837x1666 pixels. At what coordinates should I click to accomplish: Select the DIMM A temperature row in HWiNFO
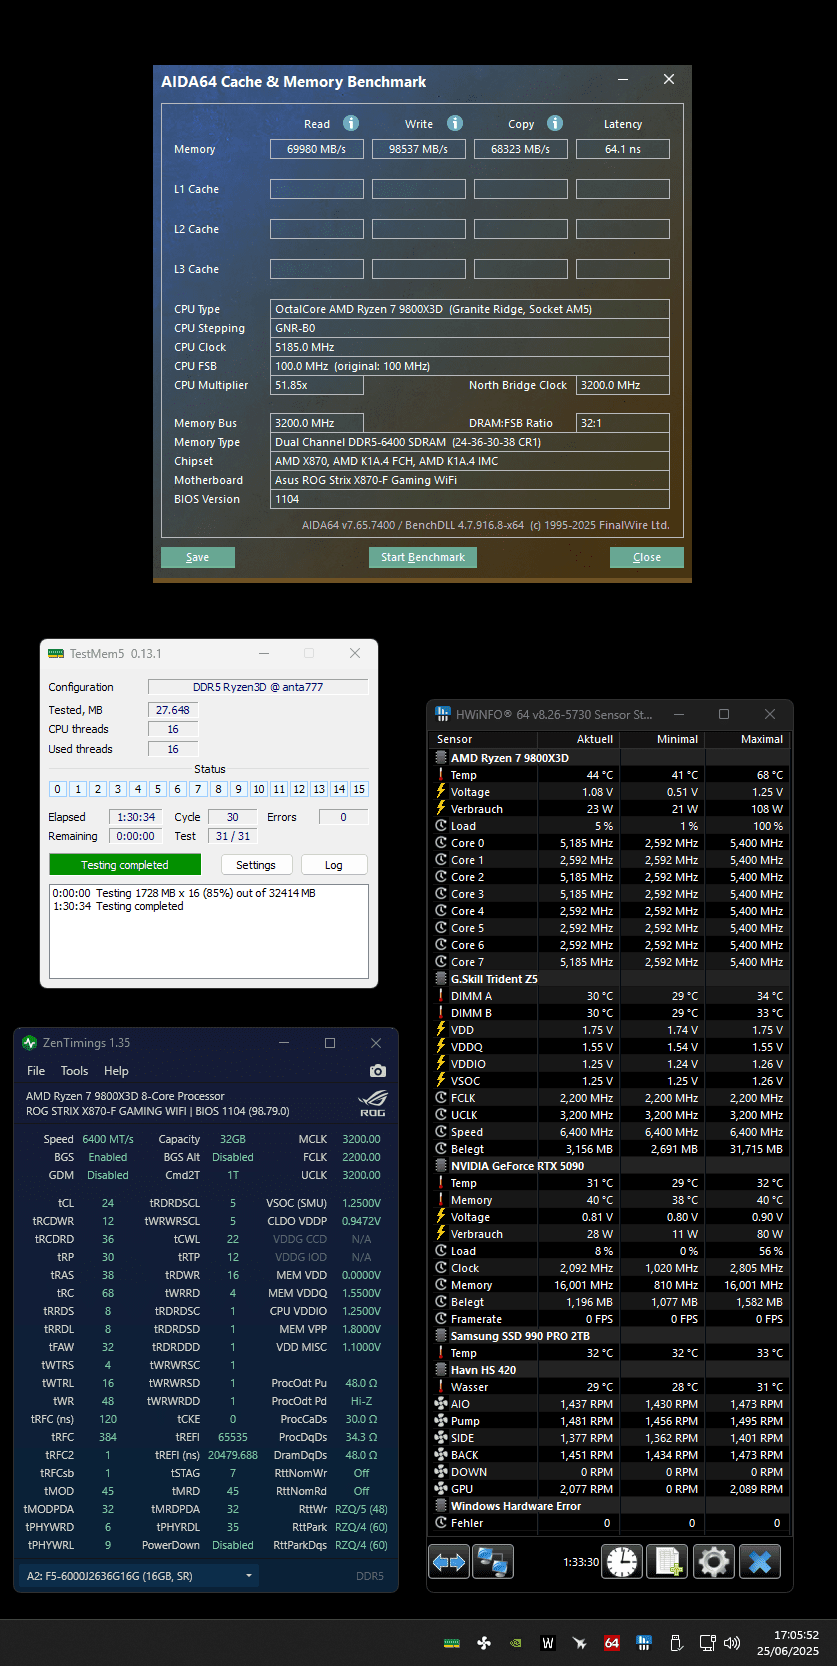pyautogui.click(x=609, y=995)
